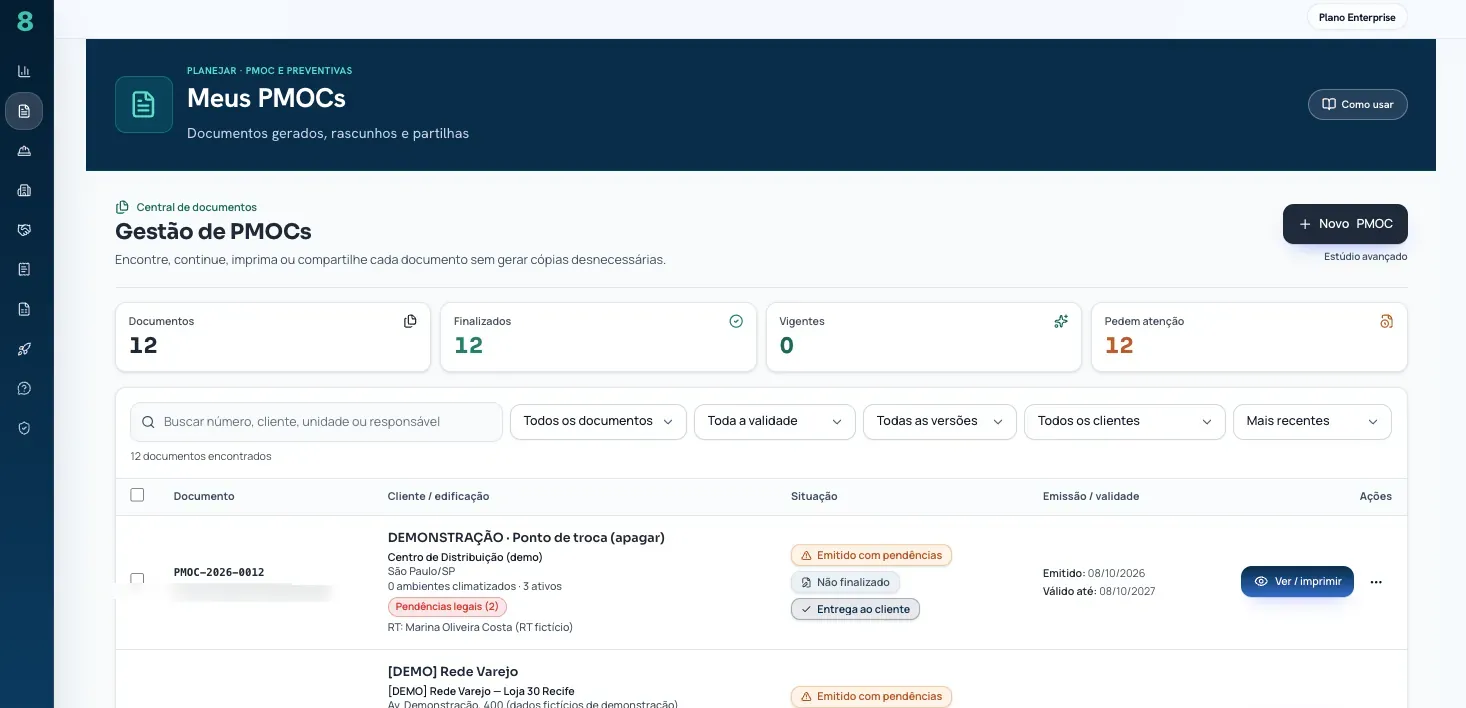Viewport: 1466px width, 708px height.
Task: Click the copy icon on Documentos card
Action: [x=410, y=321]
